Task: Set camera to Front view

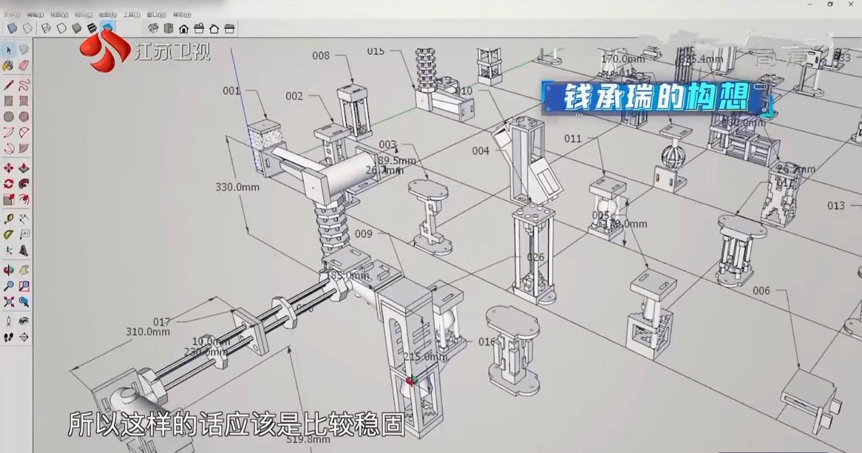Action: [184, 28]
